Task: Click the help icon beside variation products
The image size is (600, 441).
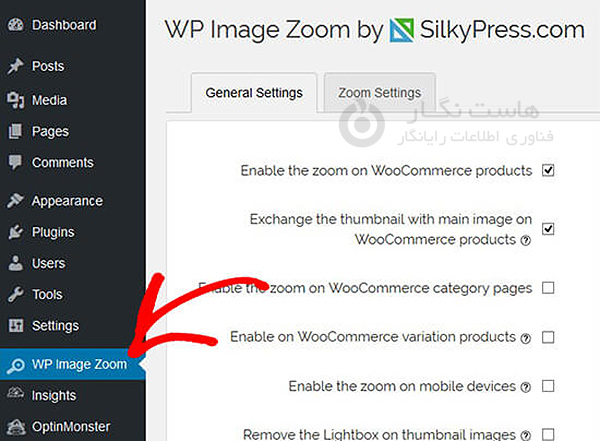Action: pos(525,338)
